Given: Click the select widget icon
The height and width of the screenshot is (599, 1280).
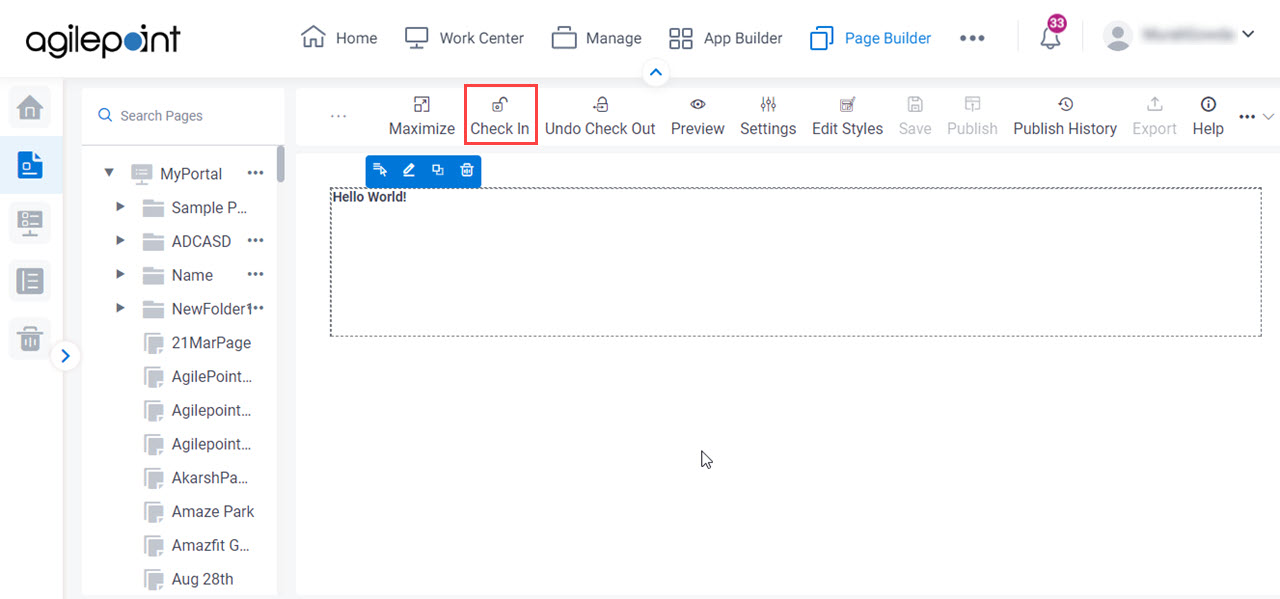Looking at the screenshot, I should pyautogui.click(x=380, y=170).
